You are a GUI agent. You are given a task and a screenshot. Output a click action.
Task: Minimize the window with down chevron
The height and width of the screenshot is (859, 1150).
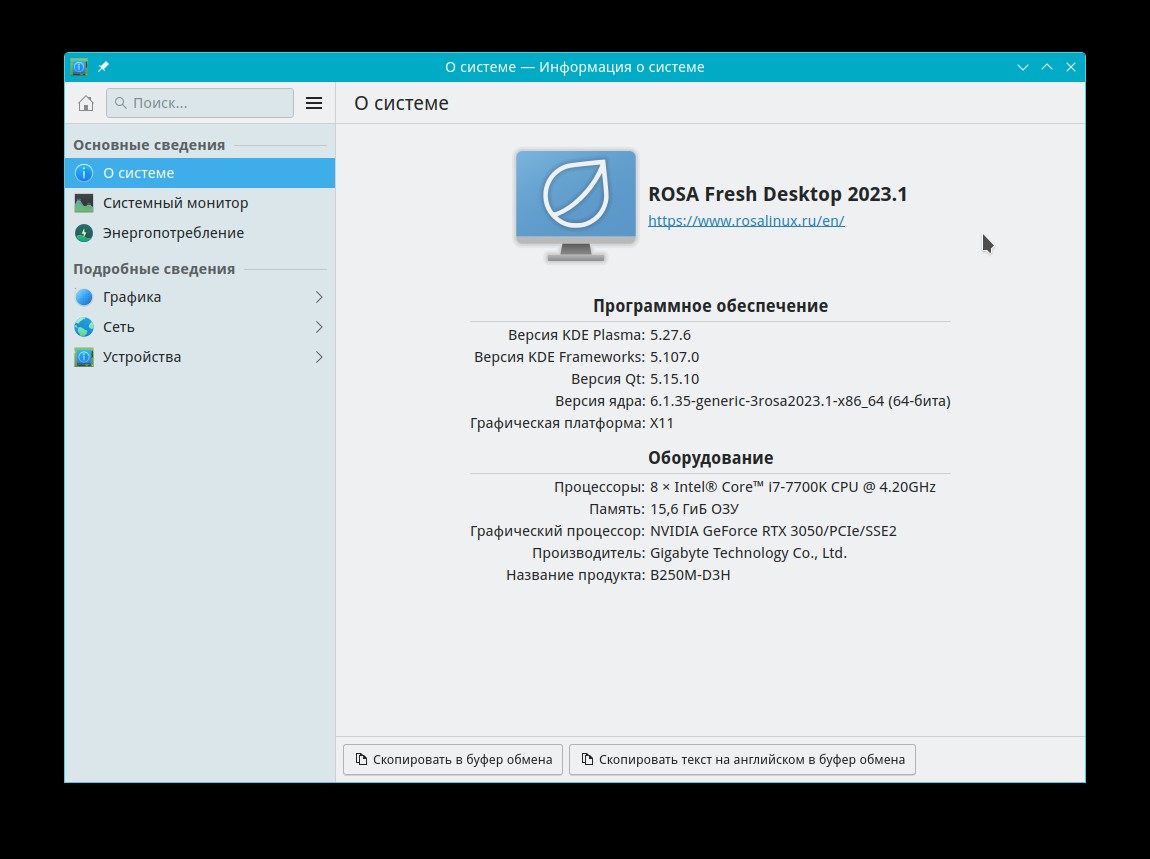click(x=1022, y=67)
